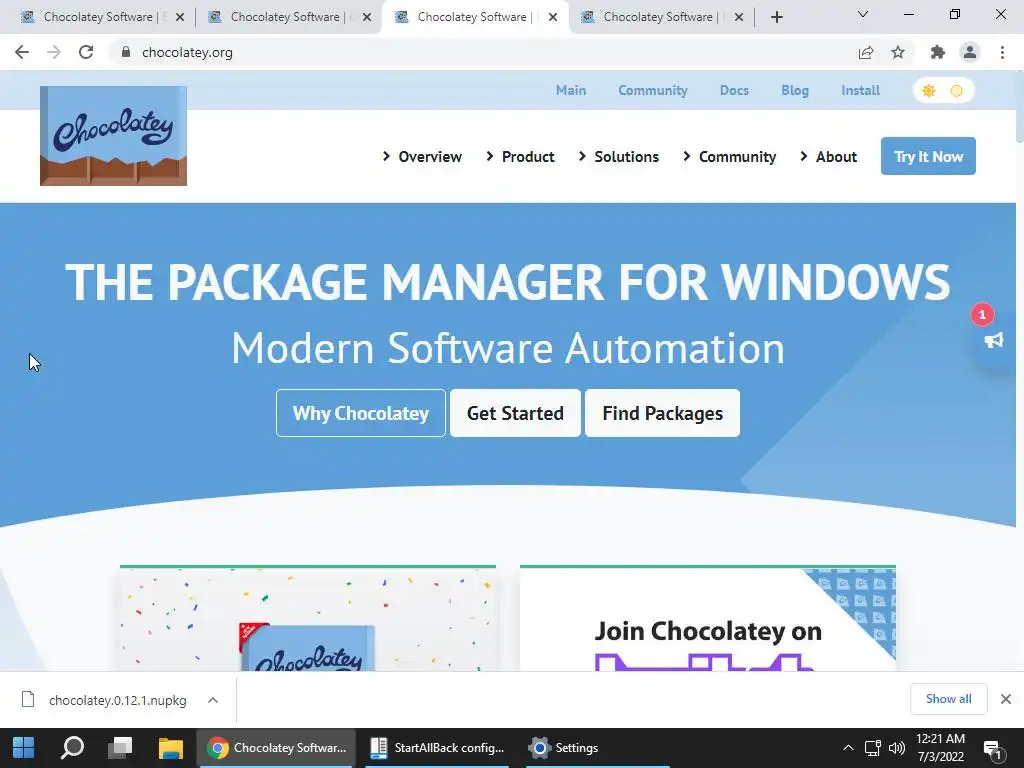Click the red notification badge 1
Viewport: 1024px width, 768px height.
click(982, 315)
